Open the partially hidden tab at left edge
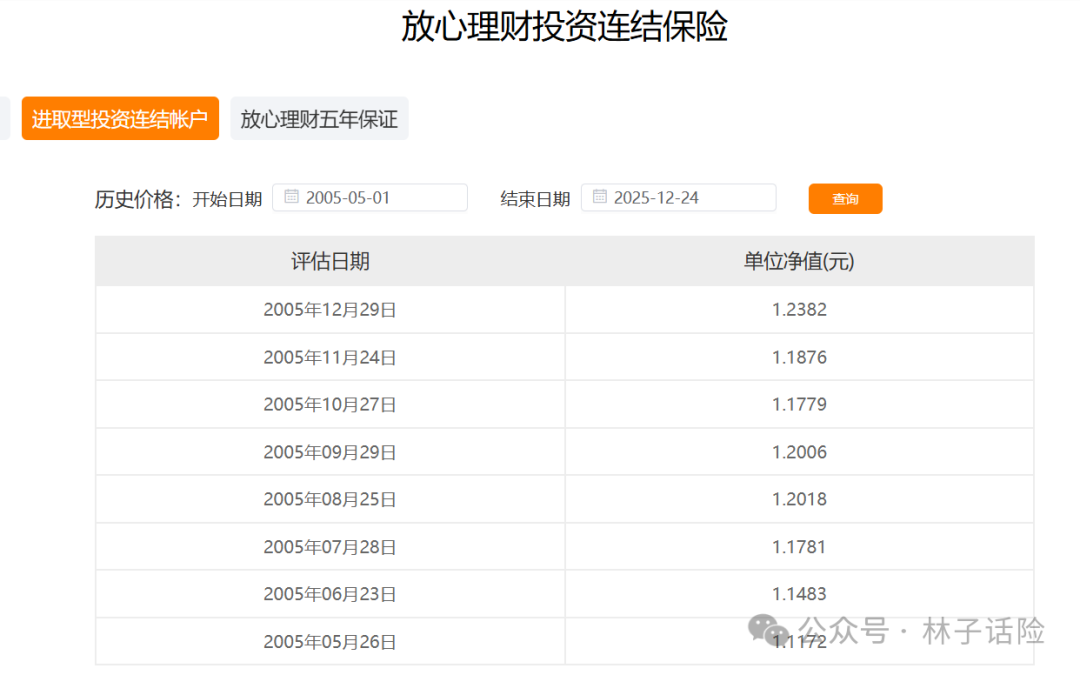This screenshot has width=1080, height=675. 4,119
